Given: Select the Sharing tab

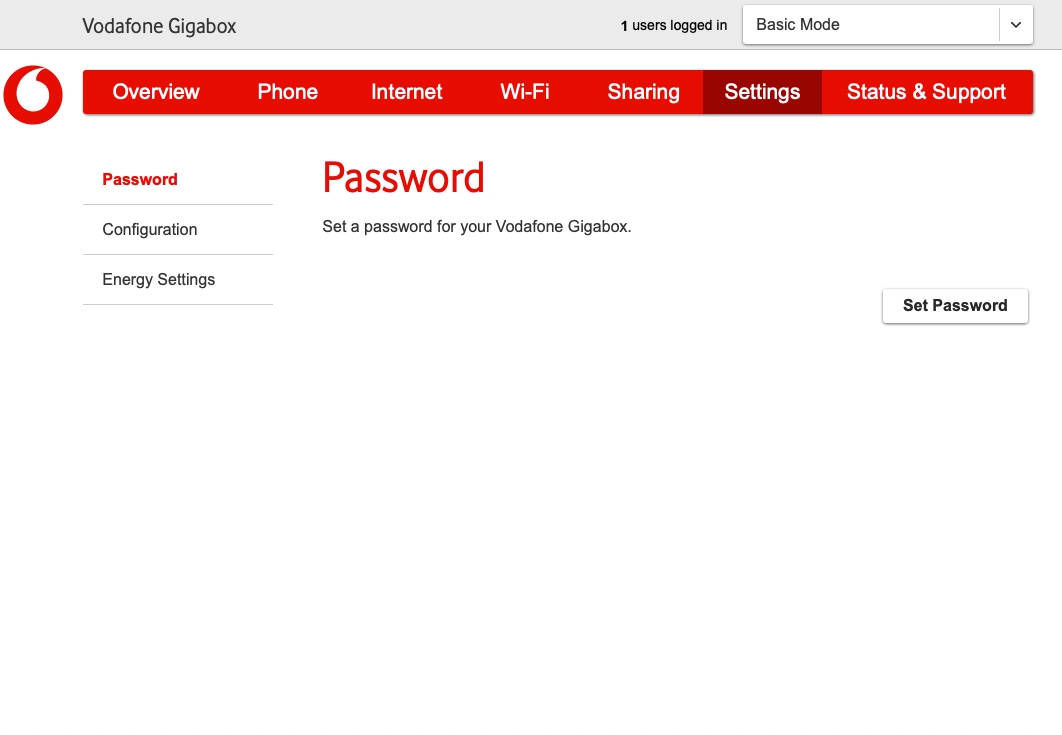Looking at the screenshot, I should click(643, 92).
